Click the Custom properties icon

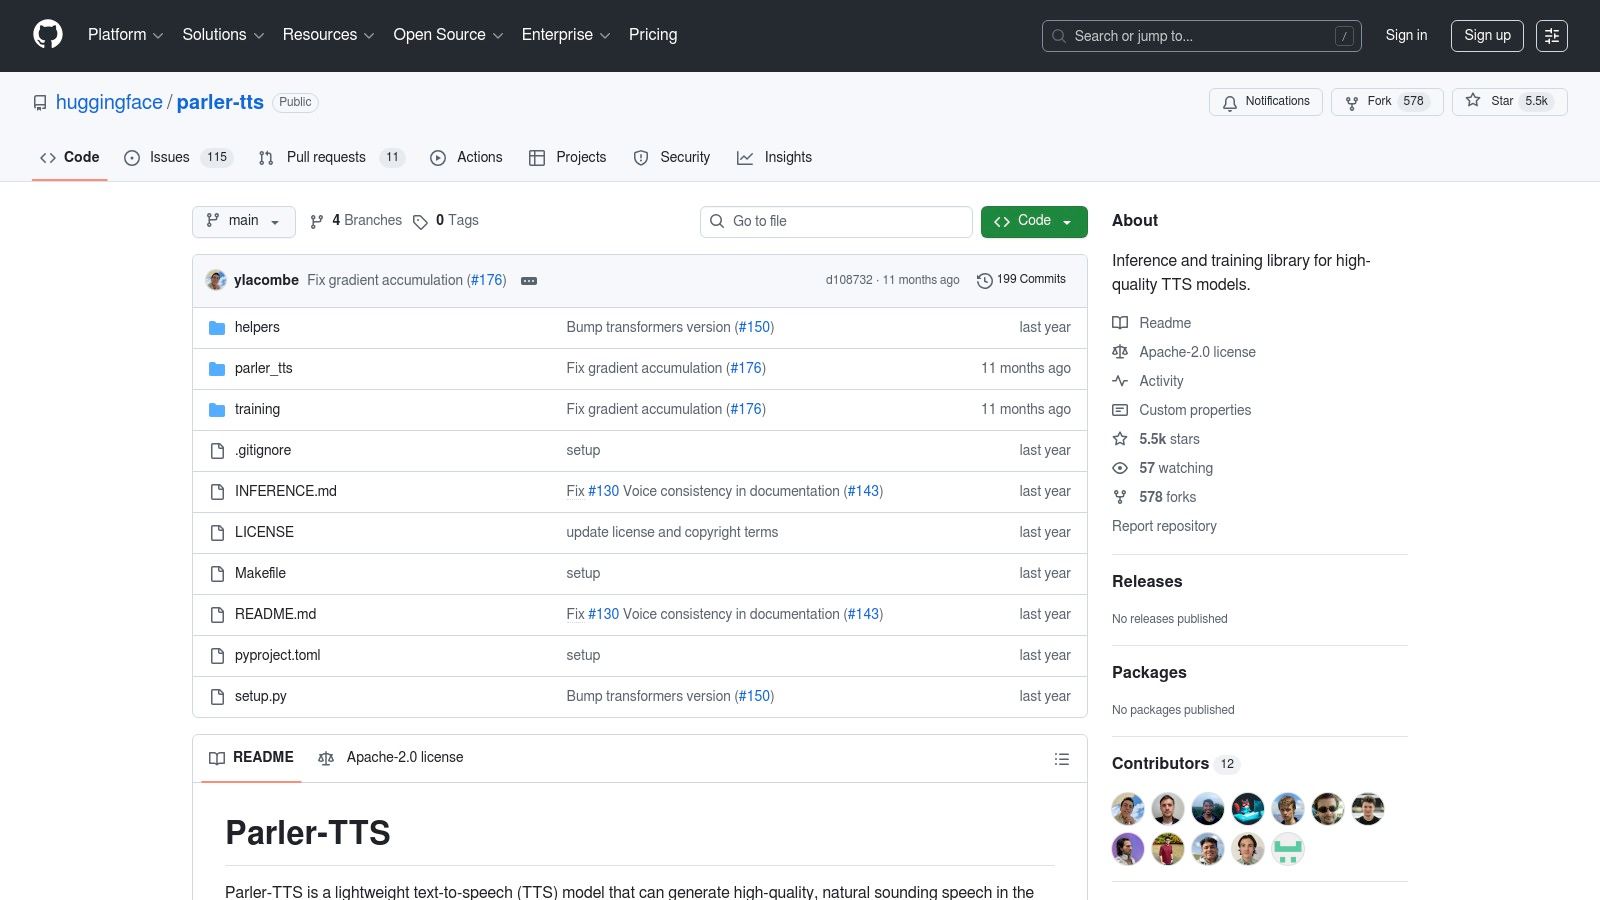click(1120, 410)
